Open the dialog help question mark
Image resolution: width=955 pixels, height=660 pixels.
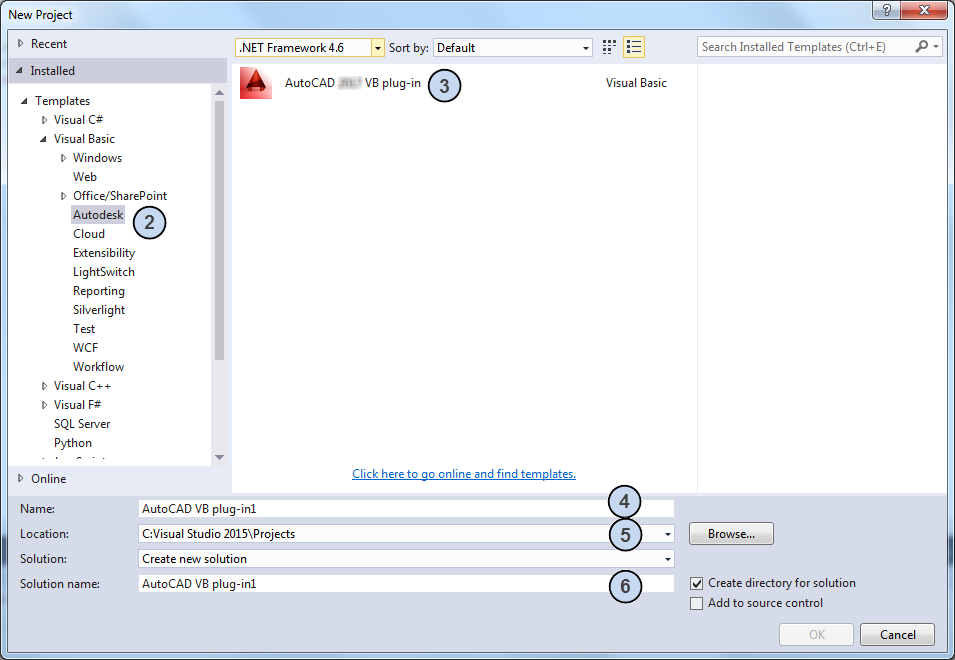[887, 10]
